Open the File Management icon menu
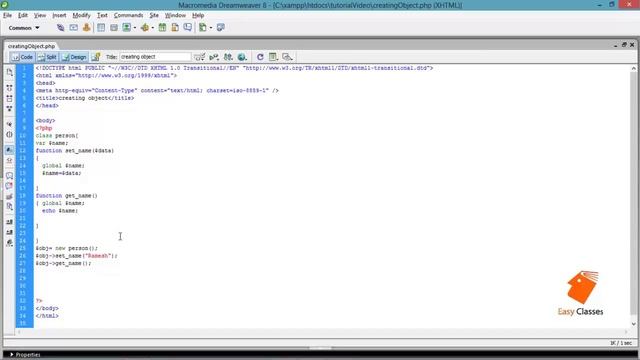 coord(228,57)
